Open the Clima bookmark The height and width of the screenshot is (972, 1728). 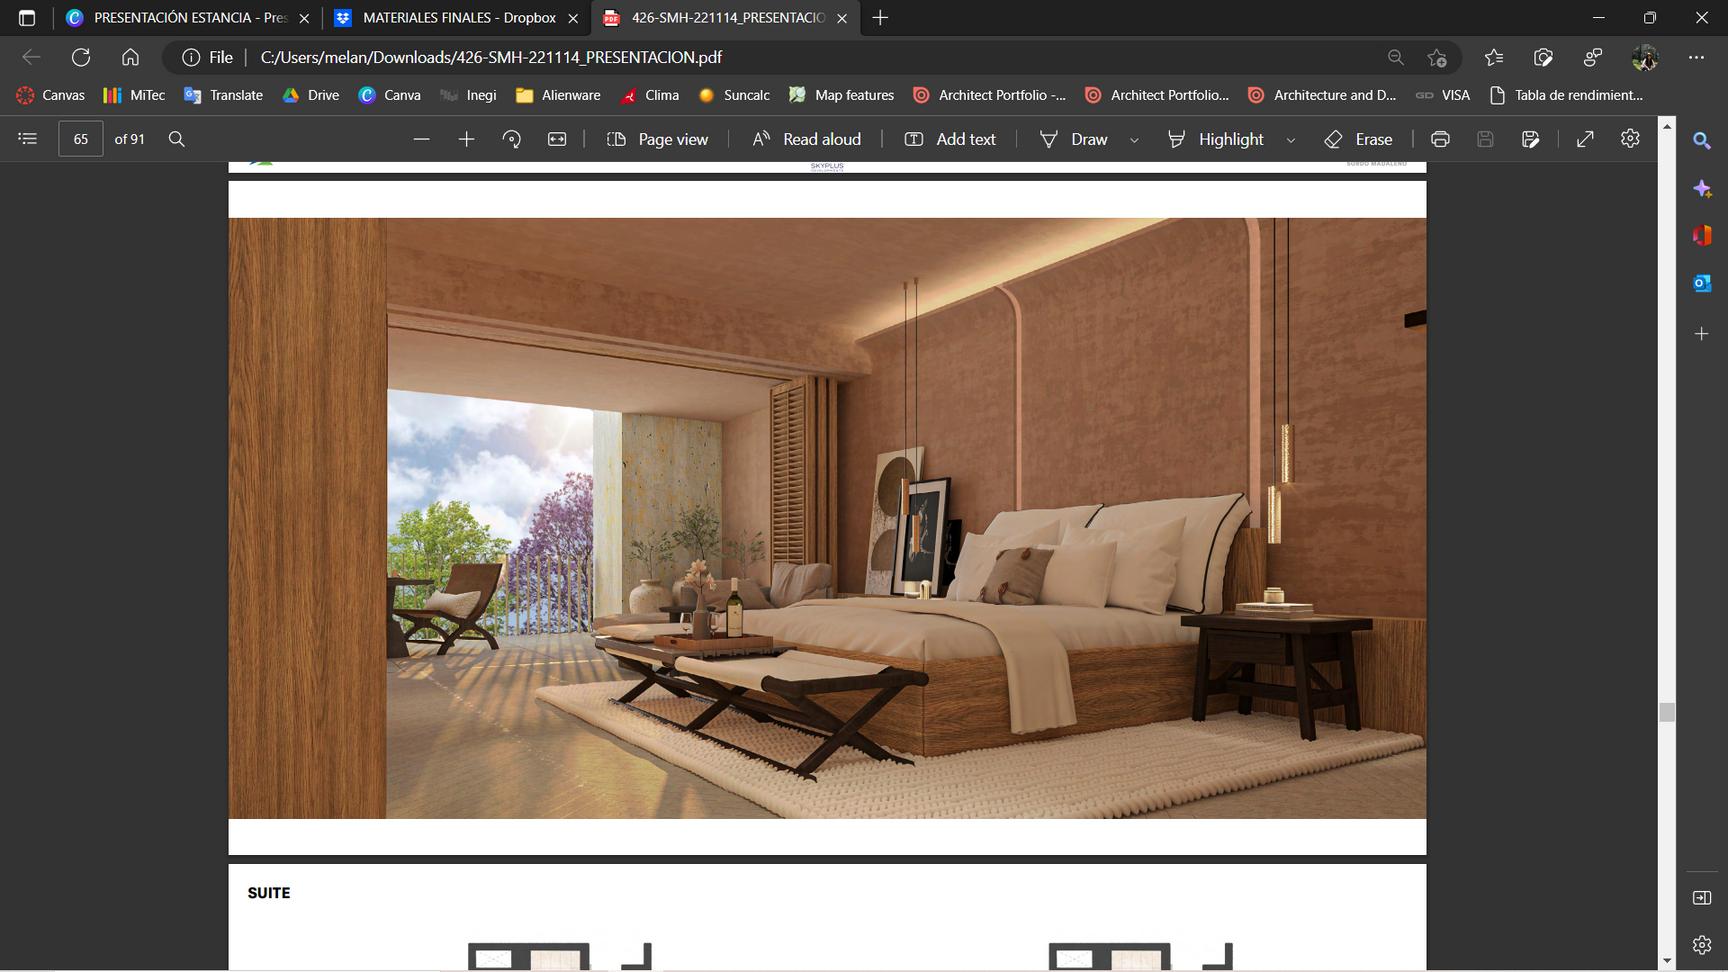[x=649, y=95]
